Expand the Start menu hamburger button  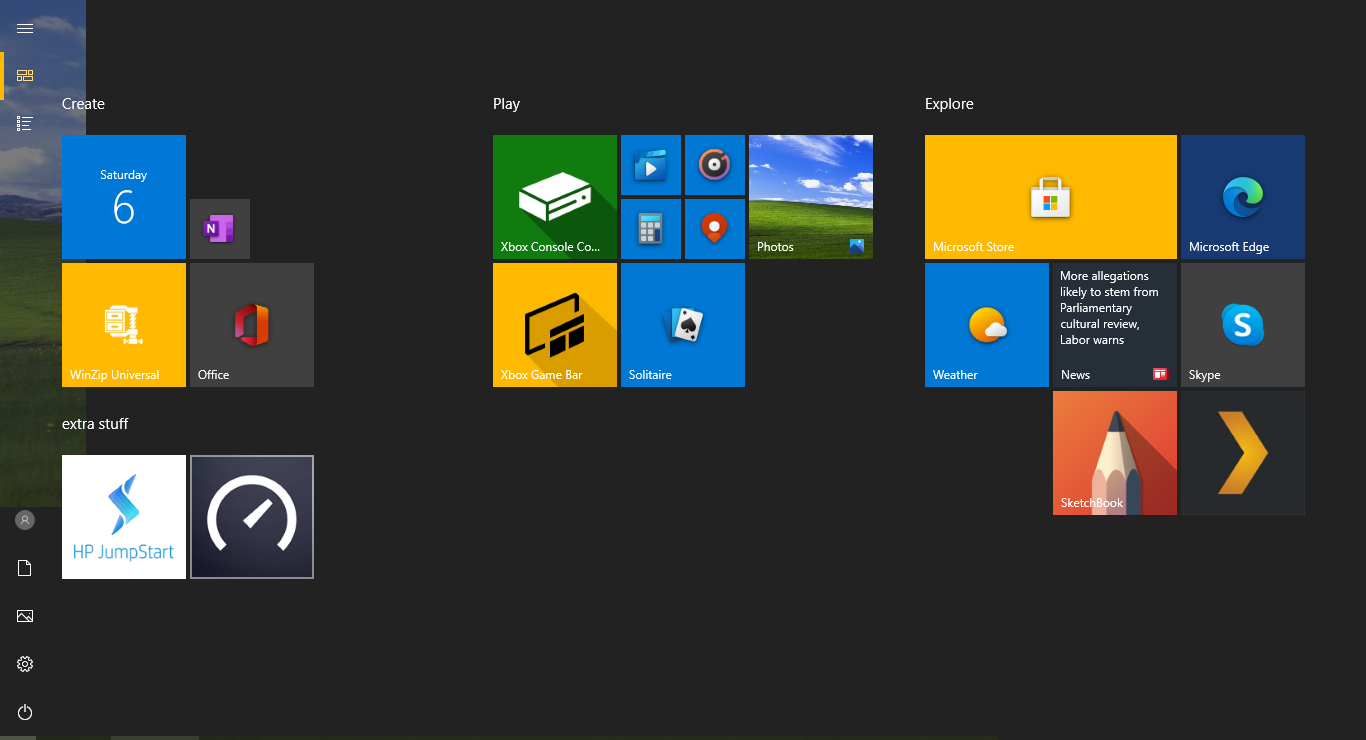click(x=25, y=28)
